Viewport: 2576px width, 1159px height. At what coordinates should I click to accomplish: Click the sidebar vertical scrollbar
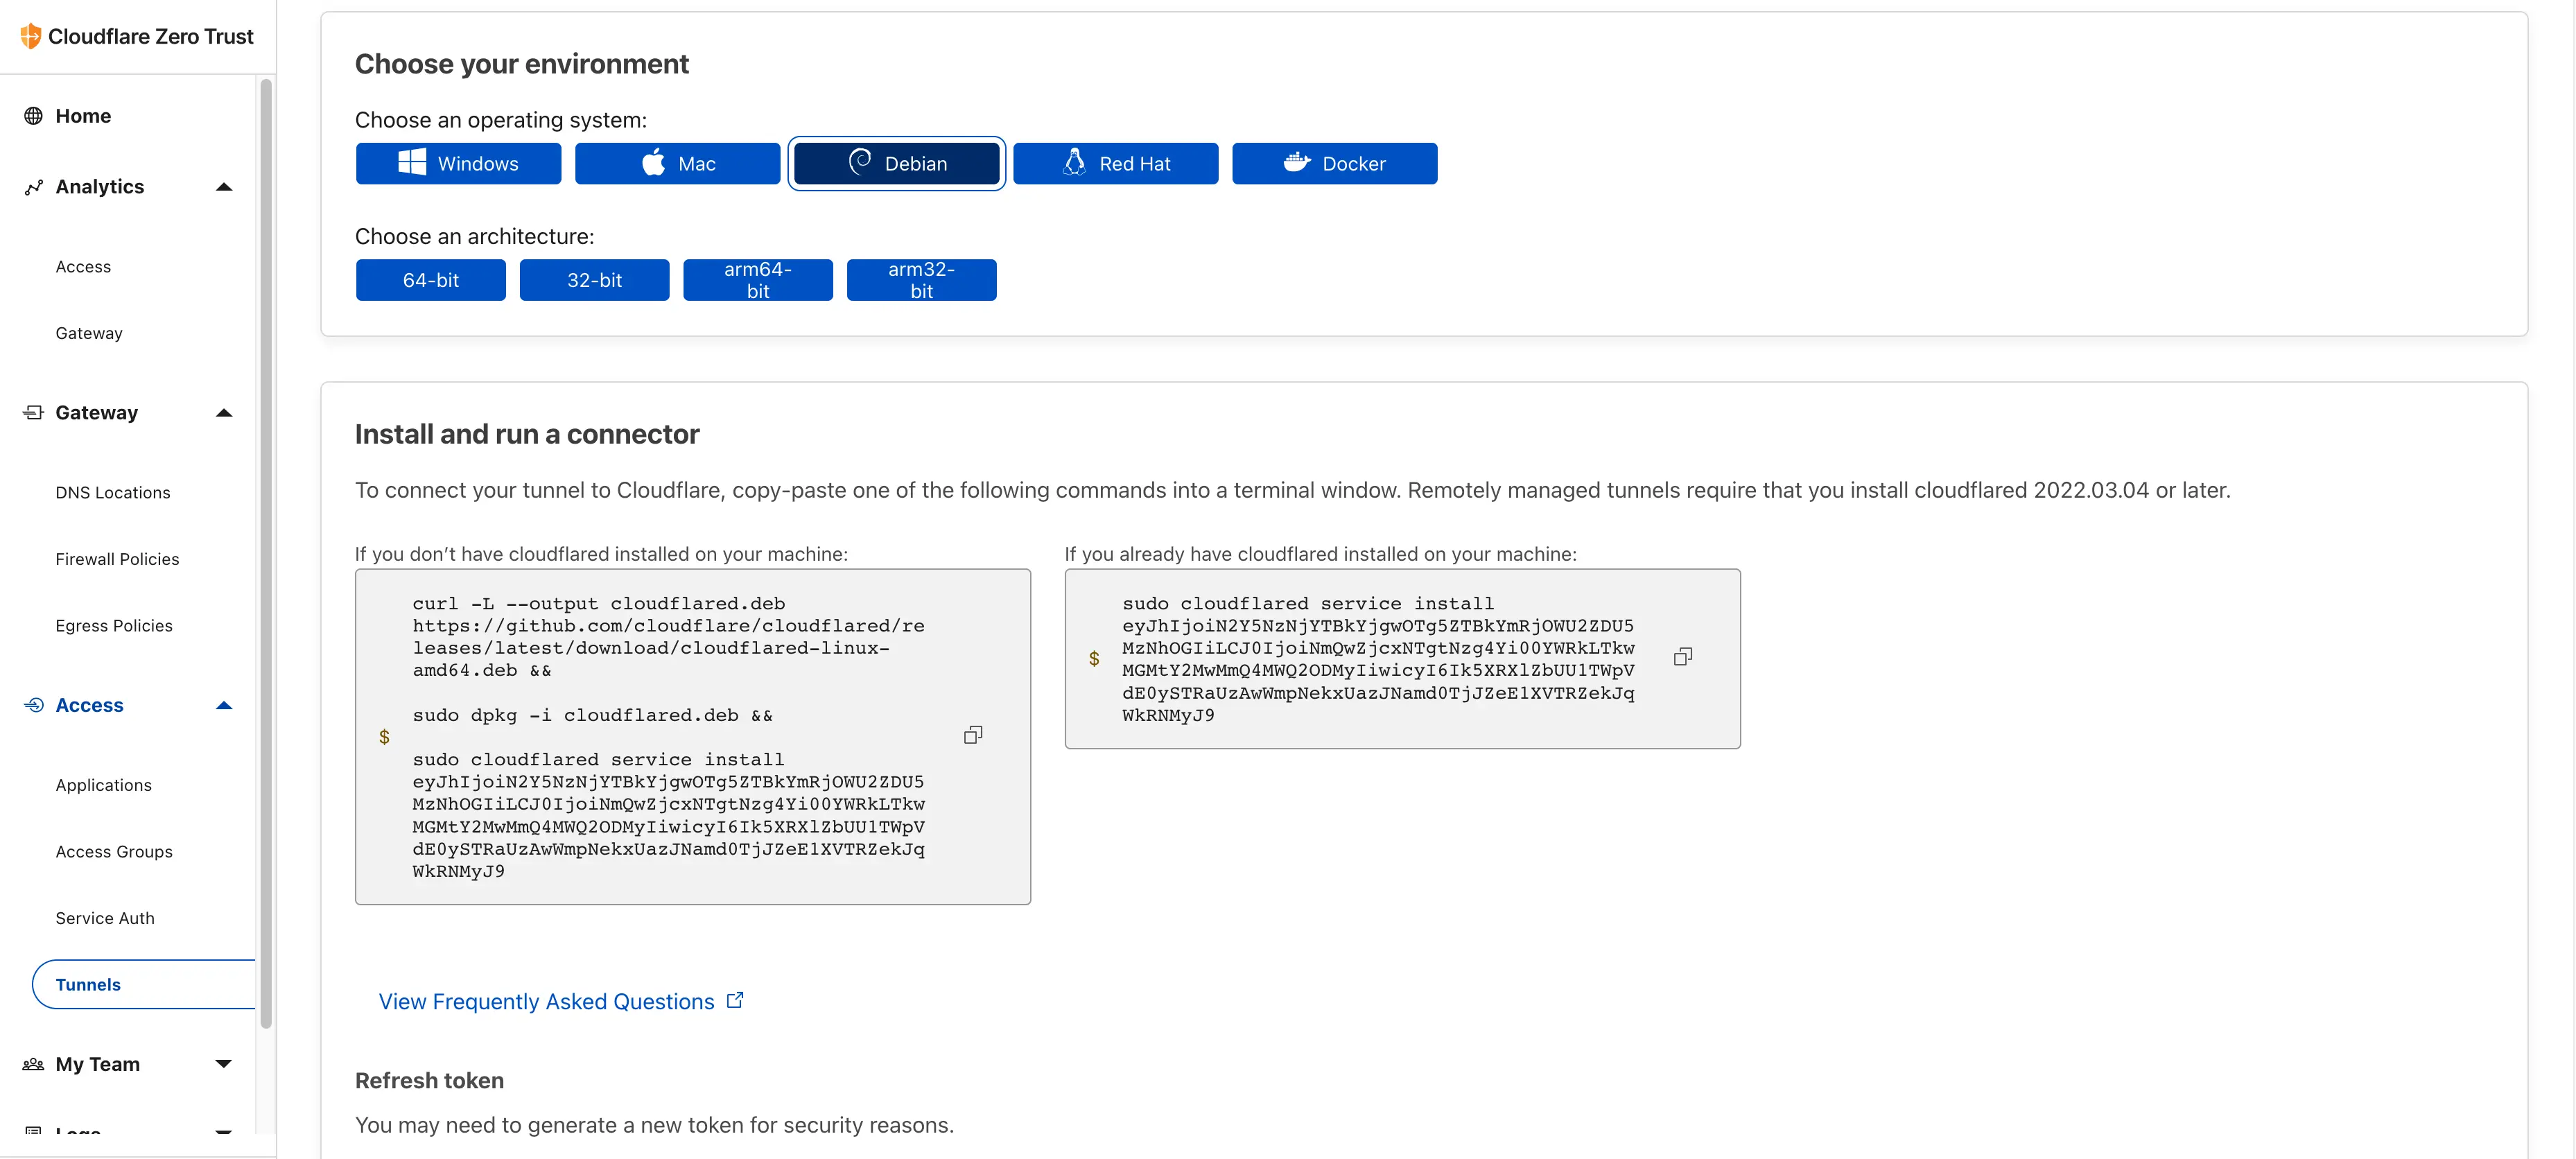tap(266, 553)
